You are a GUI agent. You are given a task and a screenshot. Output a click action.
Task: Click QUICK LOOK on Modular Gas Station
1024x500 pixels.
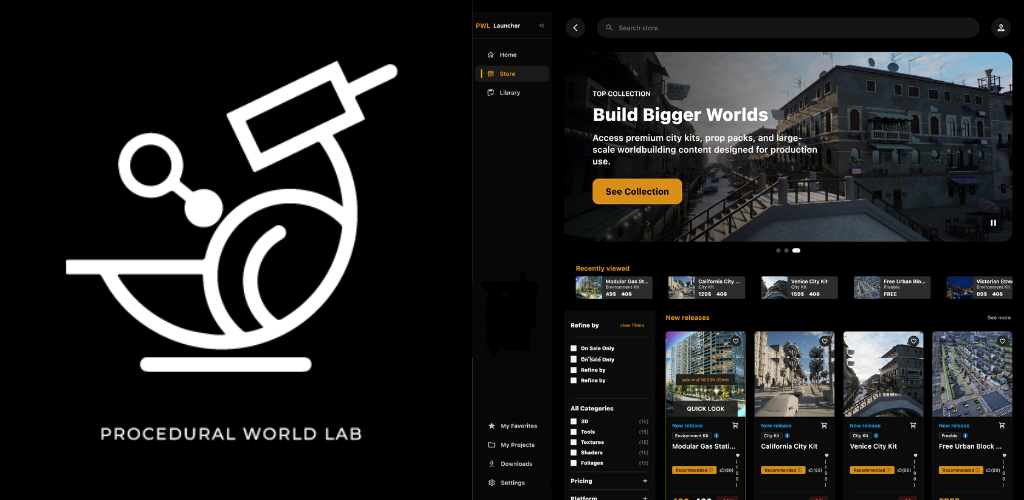(x=705, y=409)
